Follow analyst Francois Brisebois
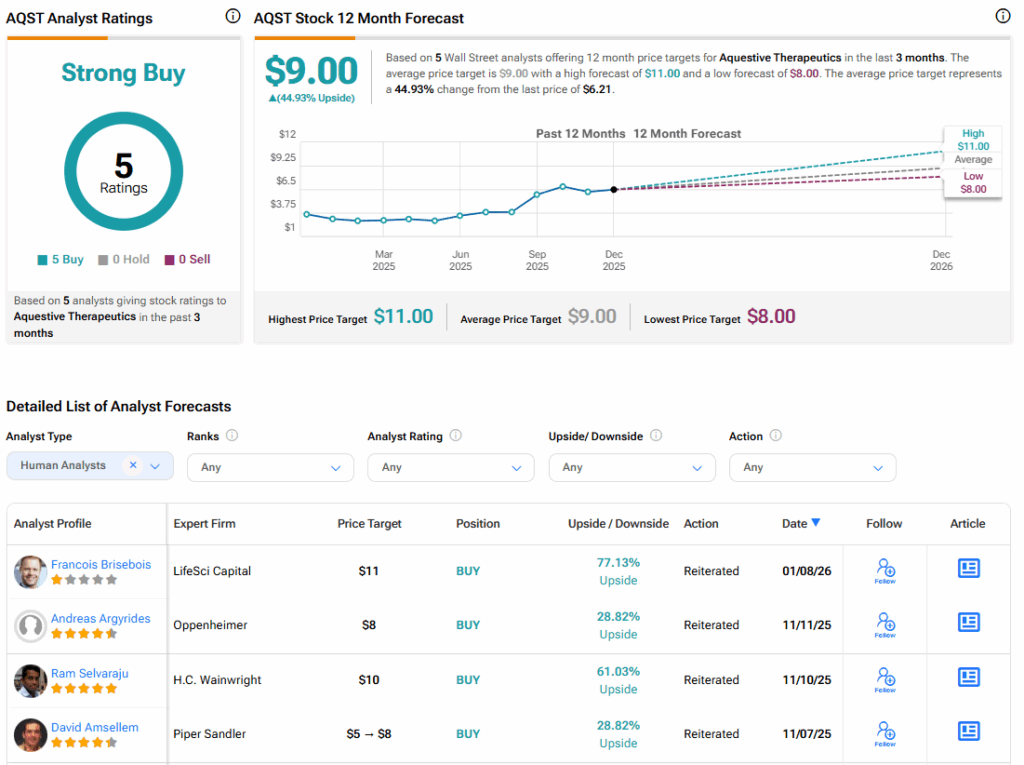Image resolution: width=1024 pixels, height=765 pixels. (885, 571)
